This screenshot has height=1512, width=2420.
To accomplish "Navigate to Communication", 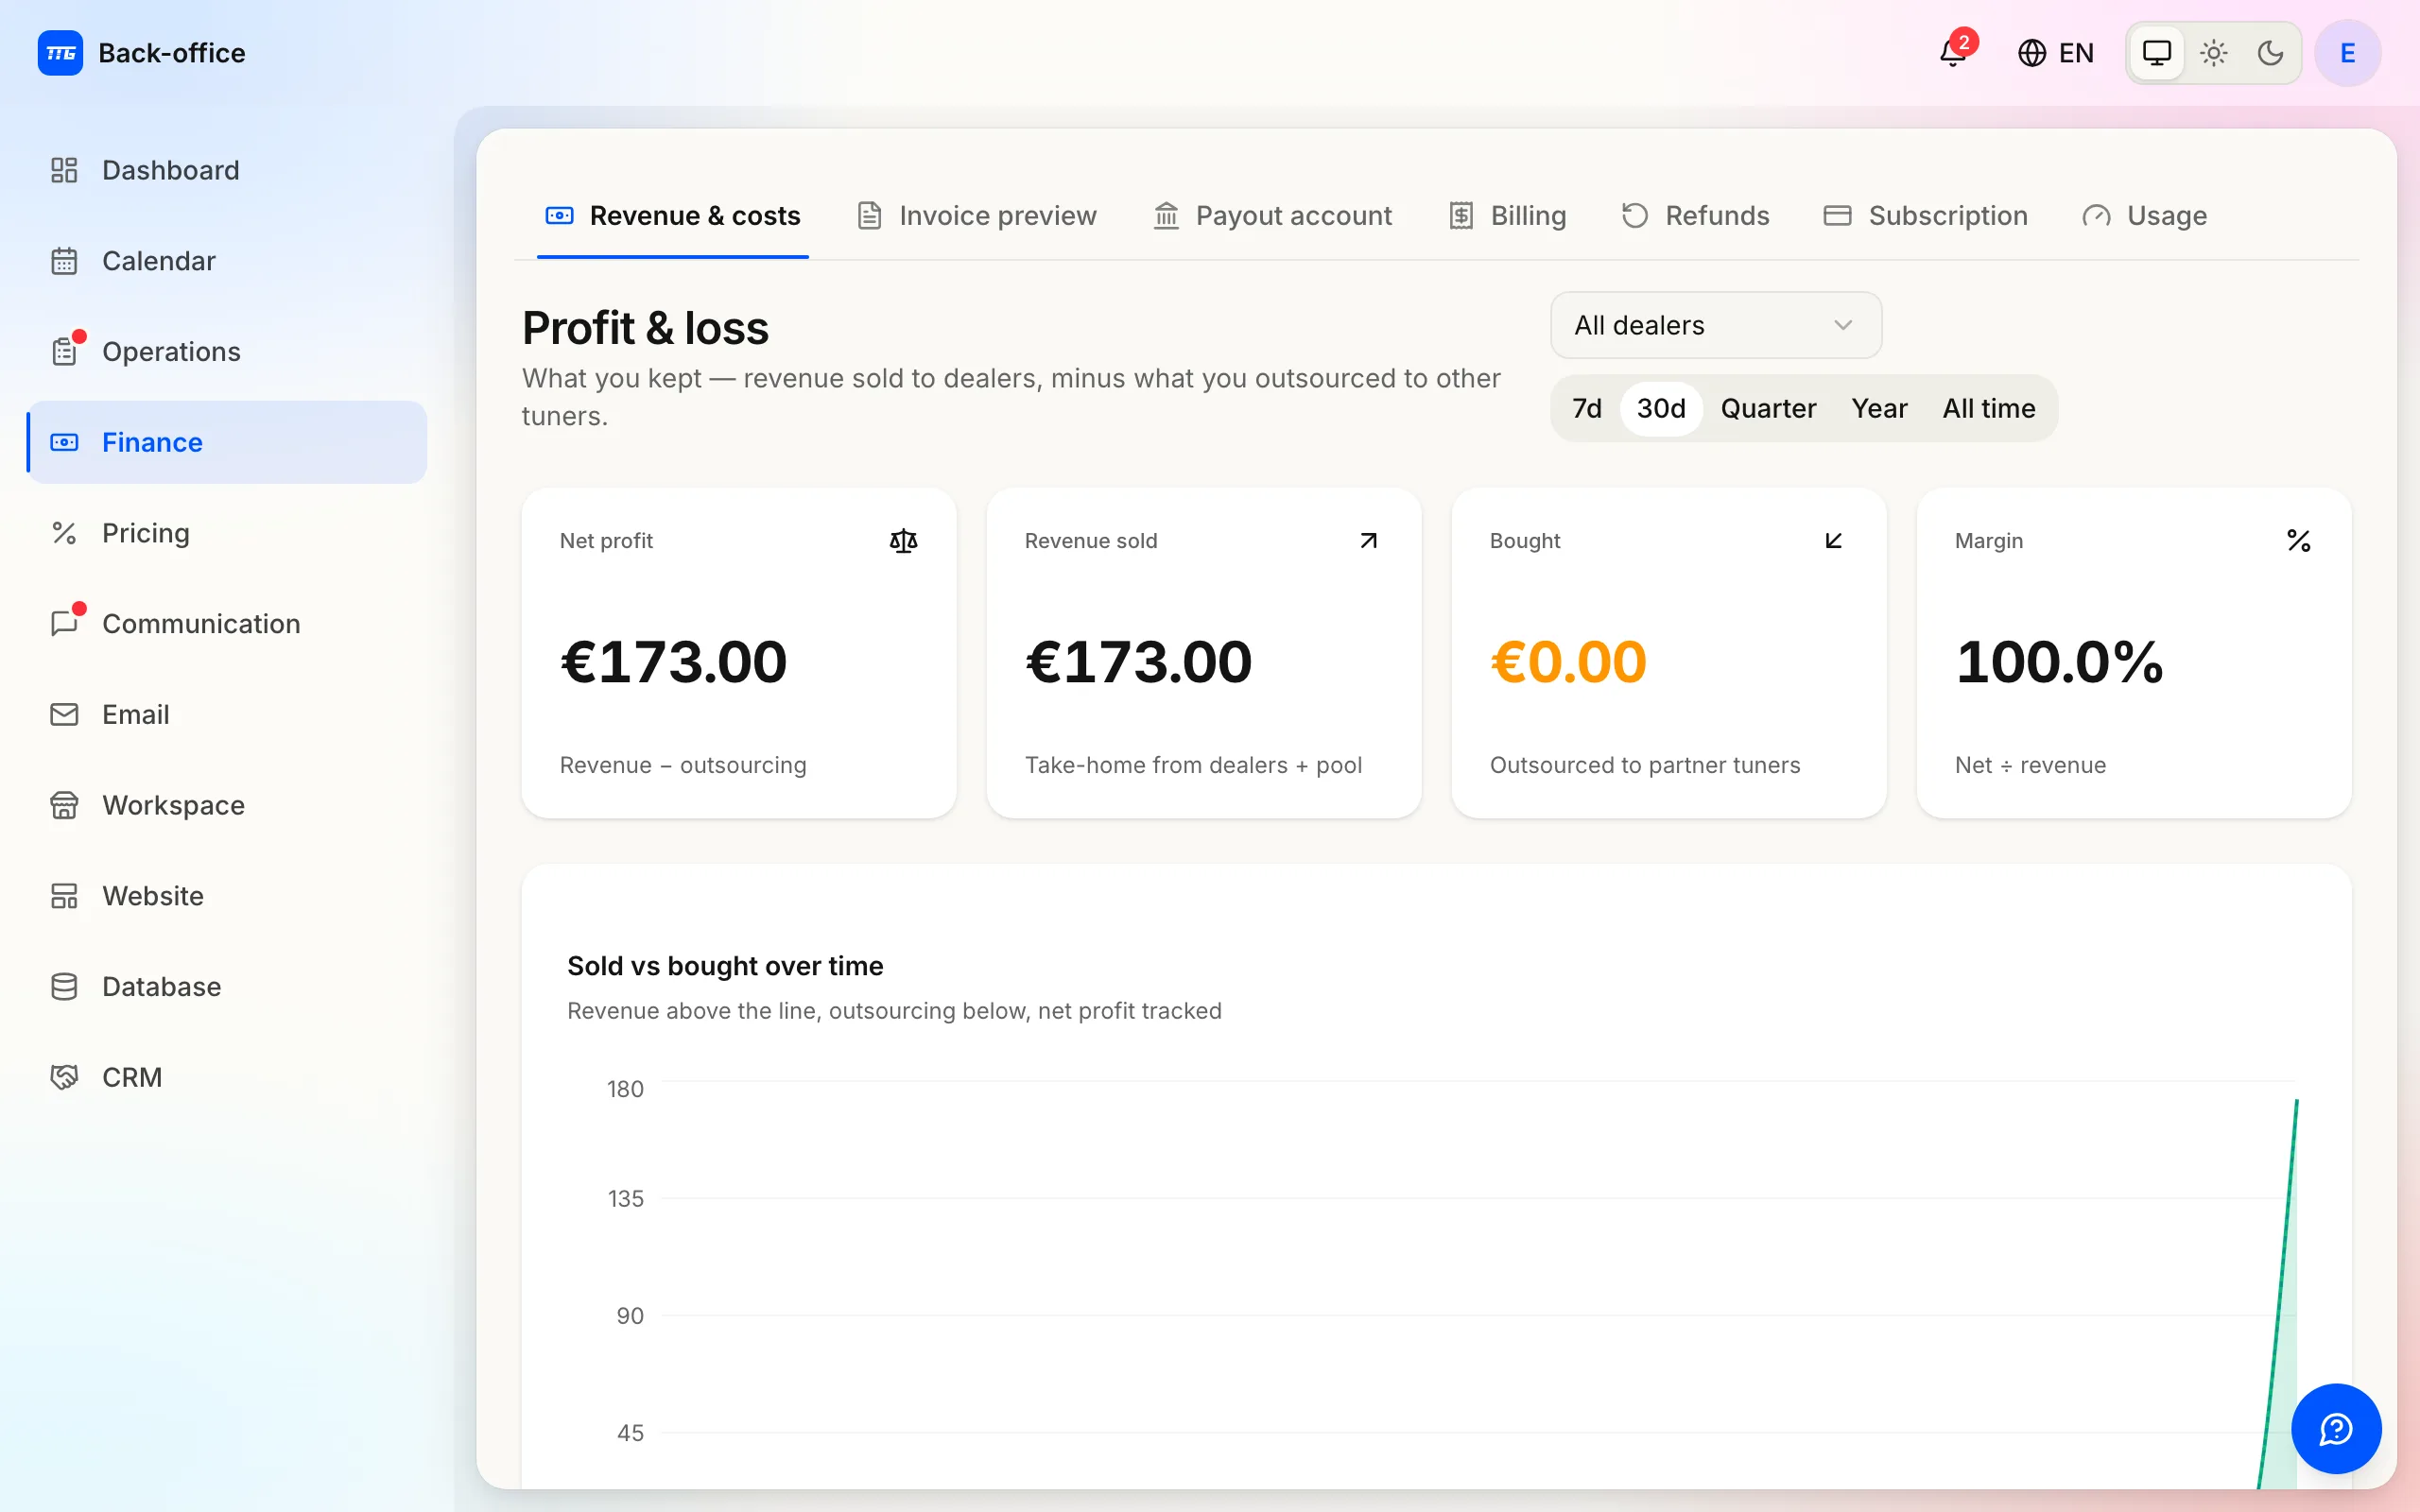I will click(227, 624).
